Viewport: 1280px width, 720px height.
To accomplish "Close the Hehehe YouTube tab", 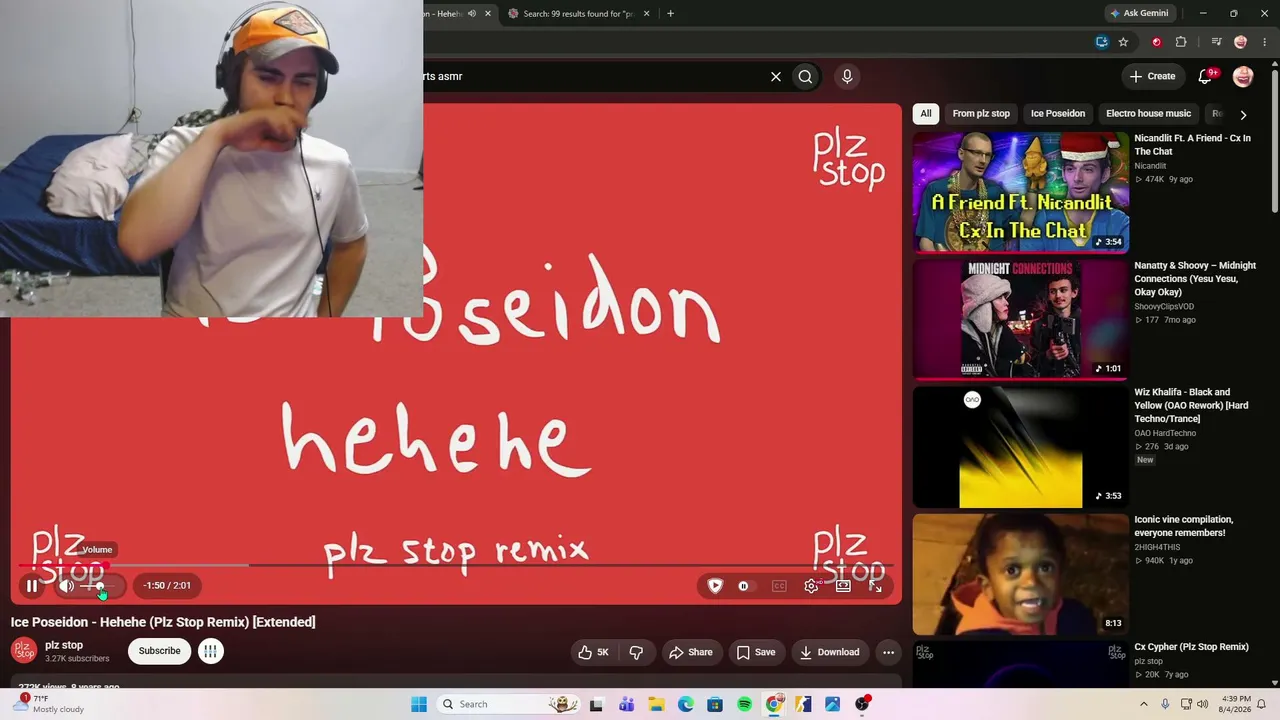I will pos(488,14).
